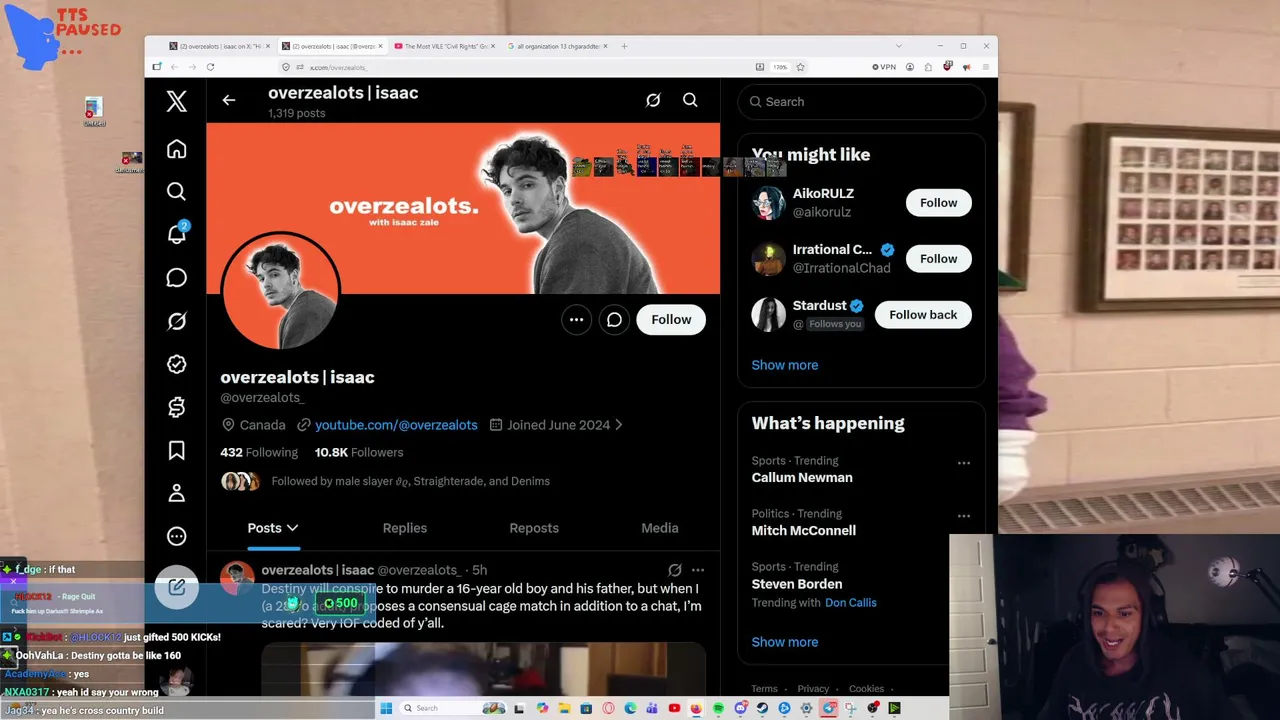Click the Grok icon on the first post
The width and height of the screenshot is (1280, 720).
pos(675,570)
